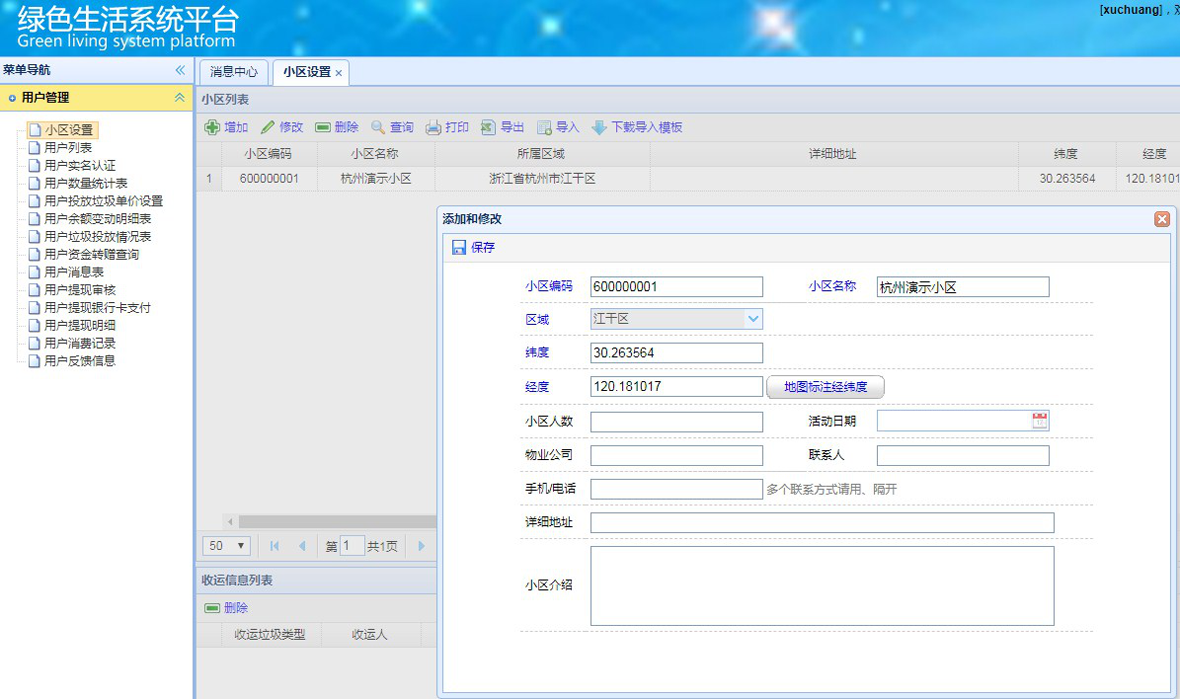
Task: Click the 小区编码 input field
Action: pos(677,287)
